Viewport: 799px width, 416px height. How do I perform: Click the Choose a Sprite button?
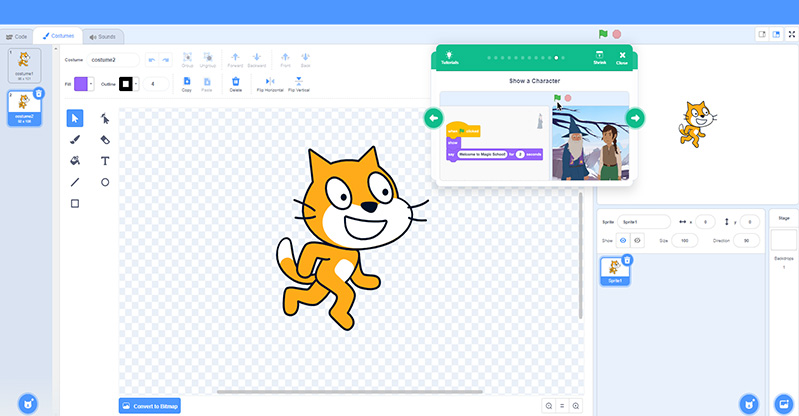pyautogui.click(x=749, y=404)
